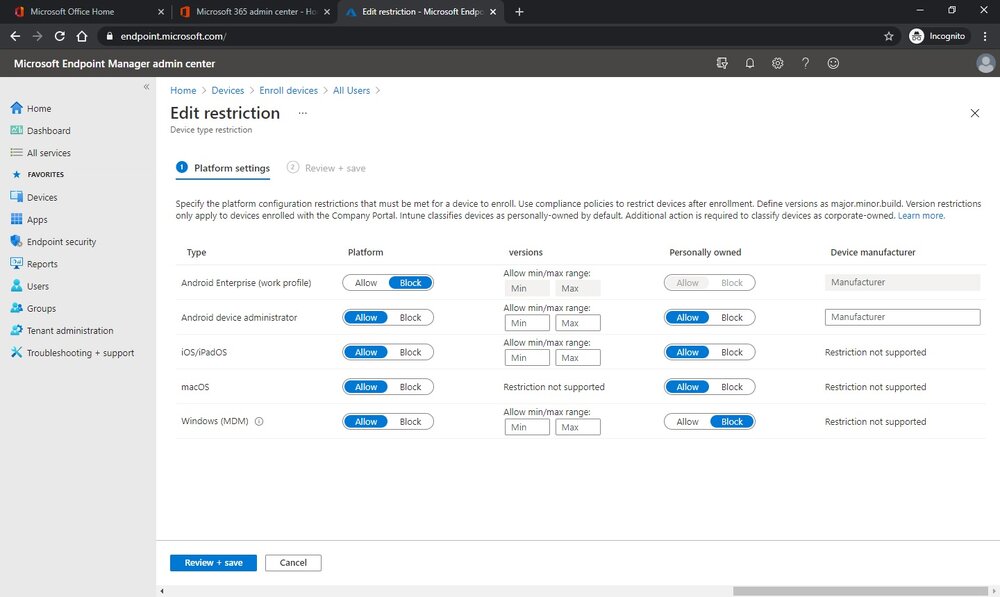Viewport: 1000px width, 597px height.
Task: Collapse the sidebar with double chevron
Action: [x=146, y=87]
